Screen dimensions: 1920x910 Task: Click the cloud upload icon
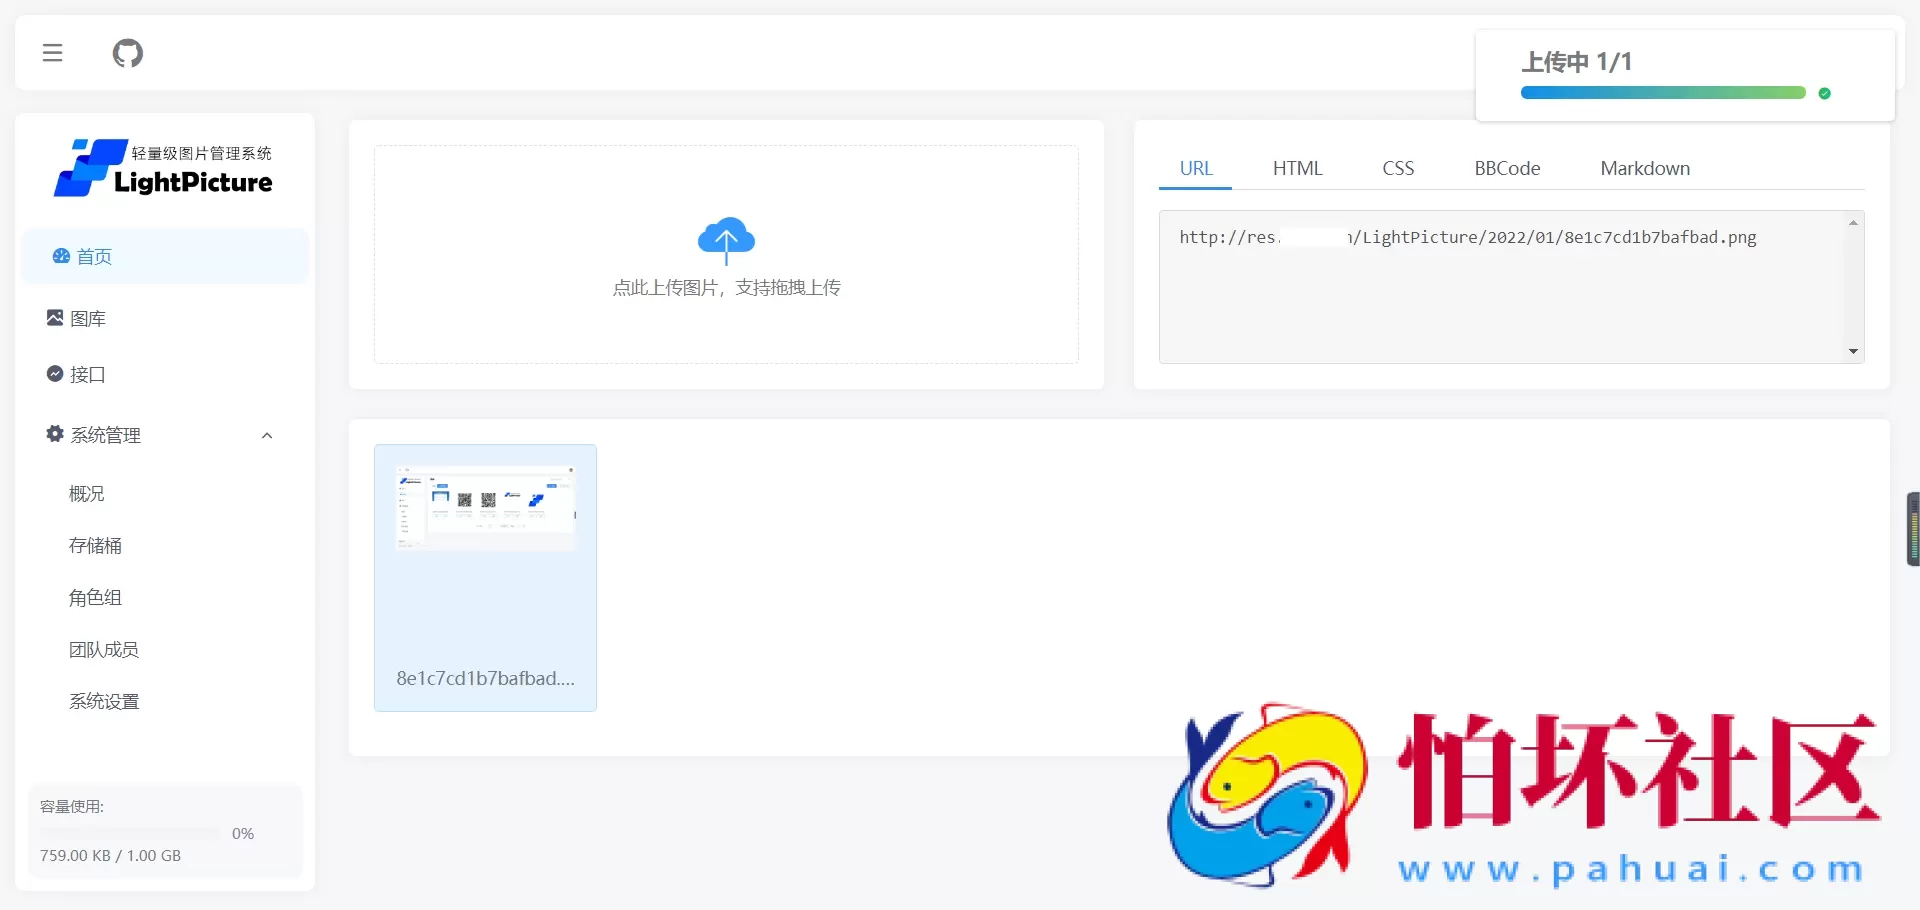point(726,239)
